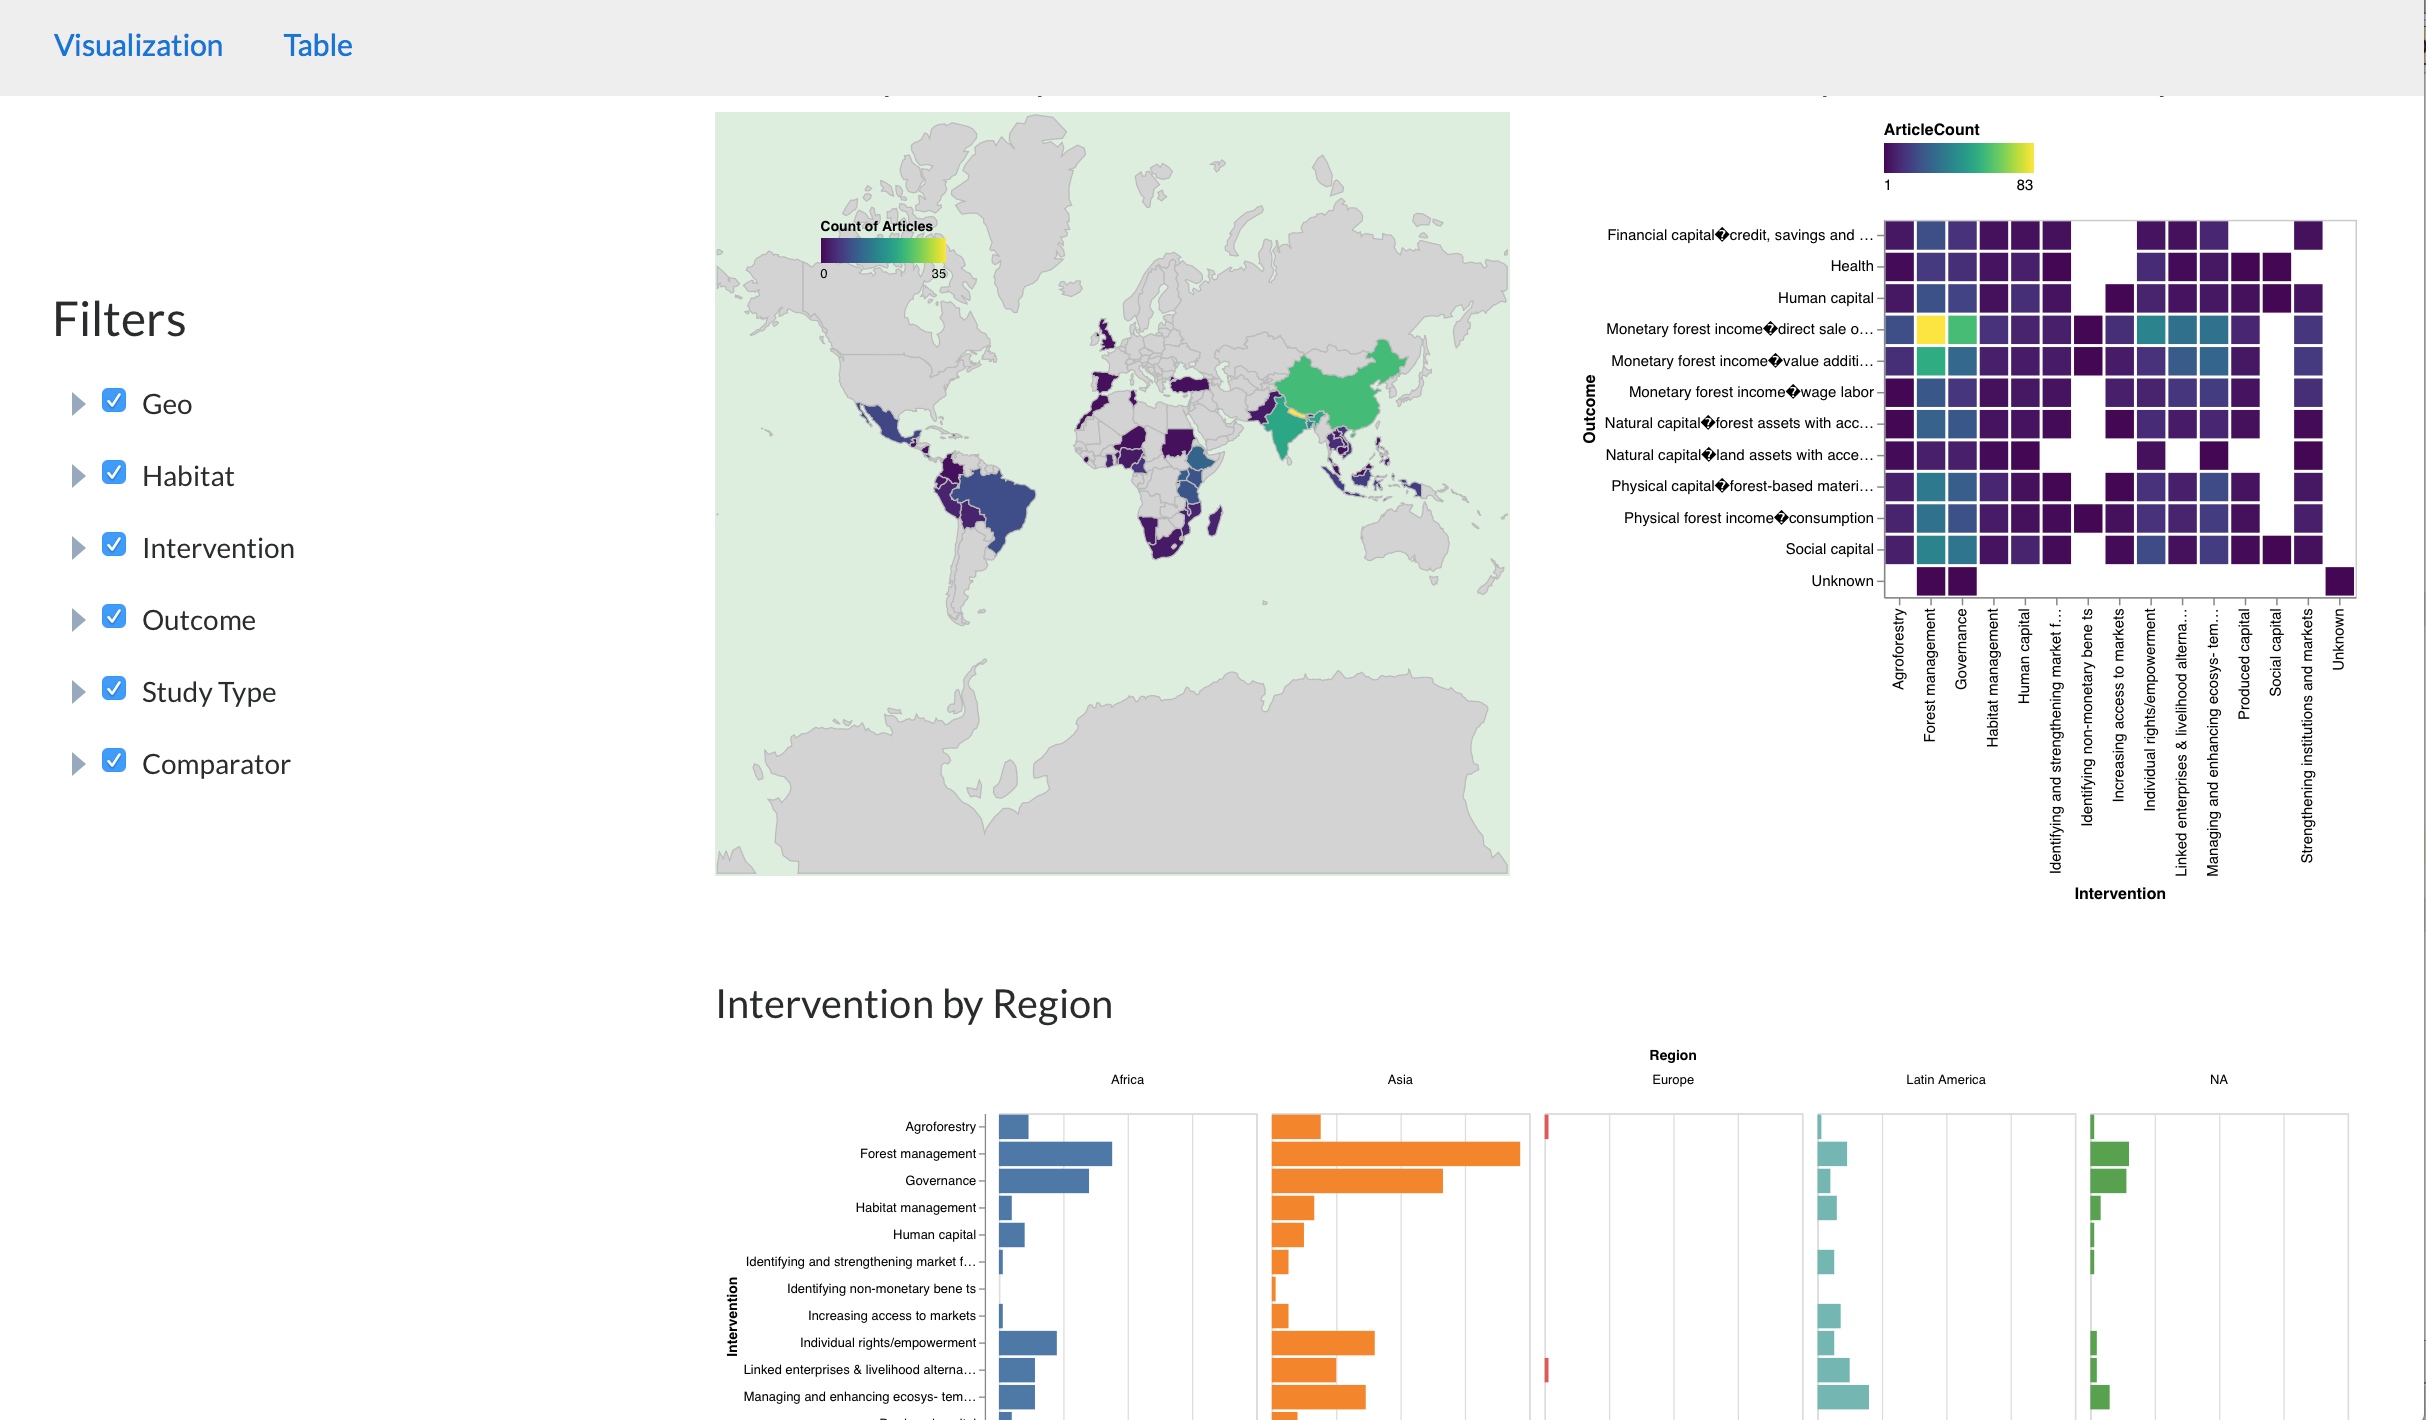Click the Unknown column heatmap cell
The height and width of the screenshot is (1420, 2426).
[2339, 581]
